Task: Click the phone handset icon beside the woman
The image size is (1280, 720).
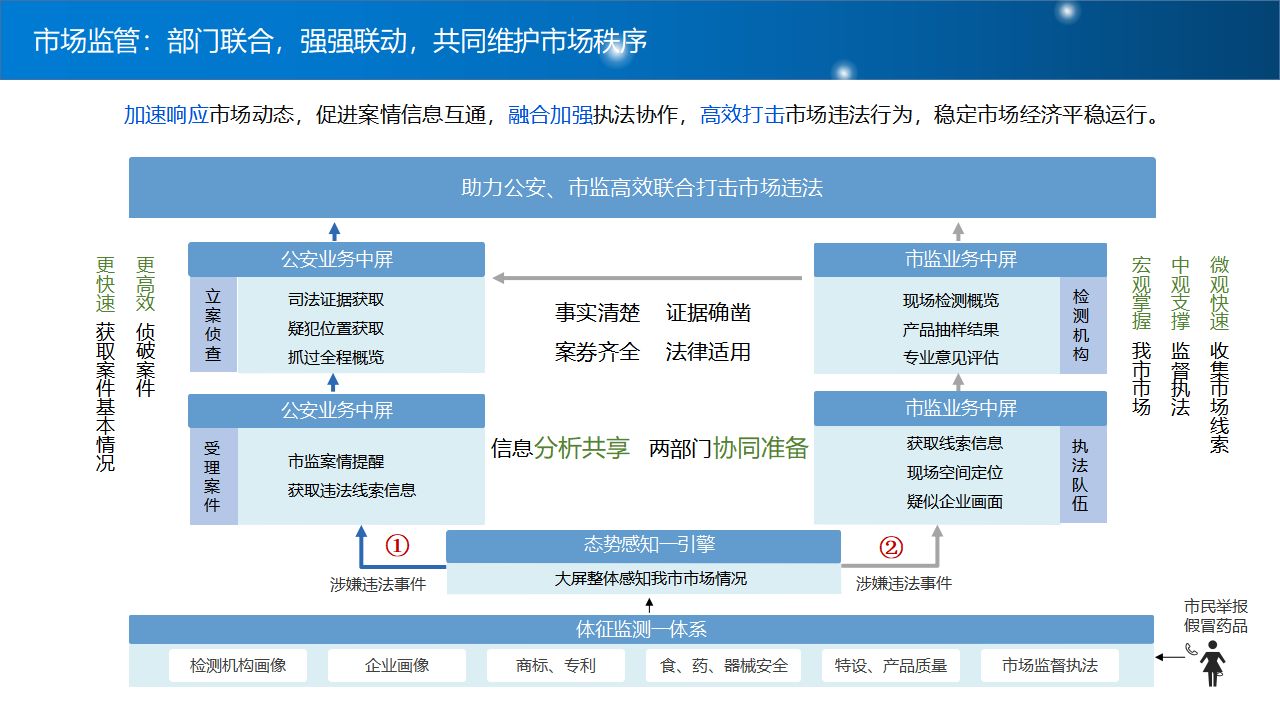Action: point(1191,648)
